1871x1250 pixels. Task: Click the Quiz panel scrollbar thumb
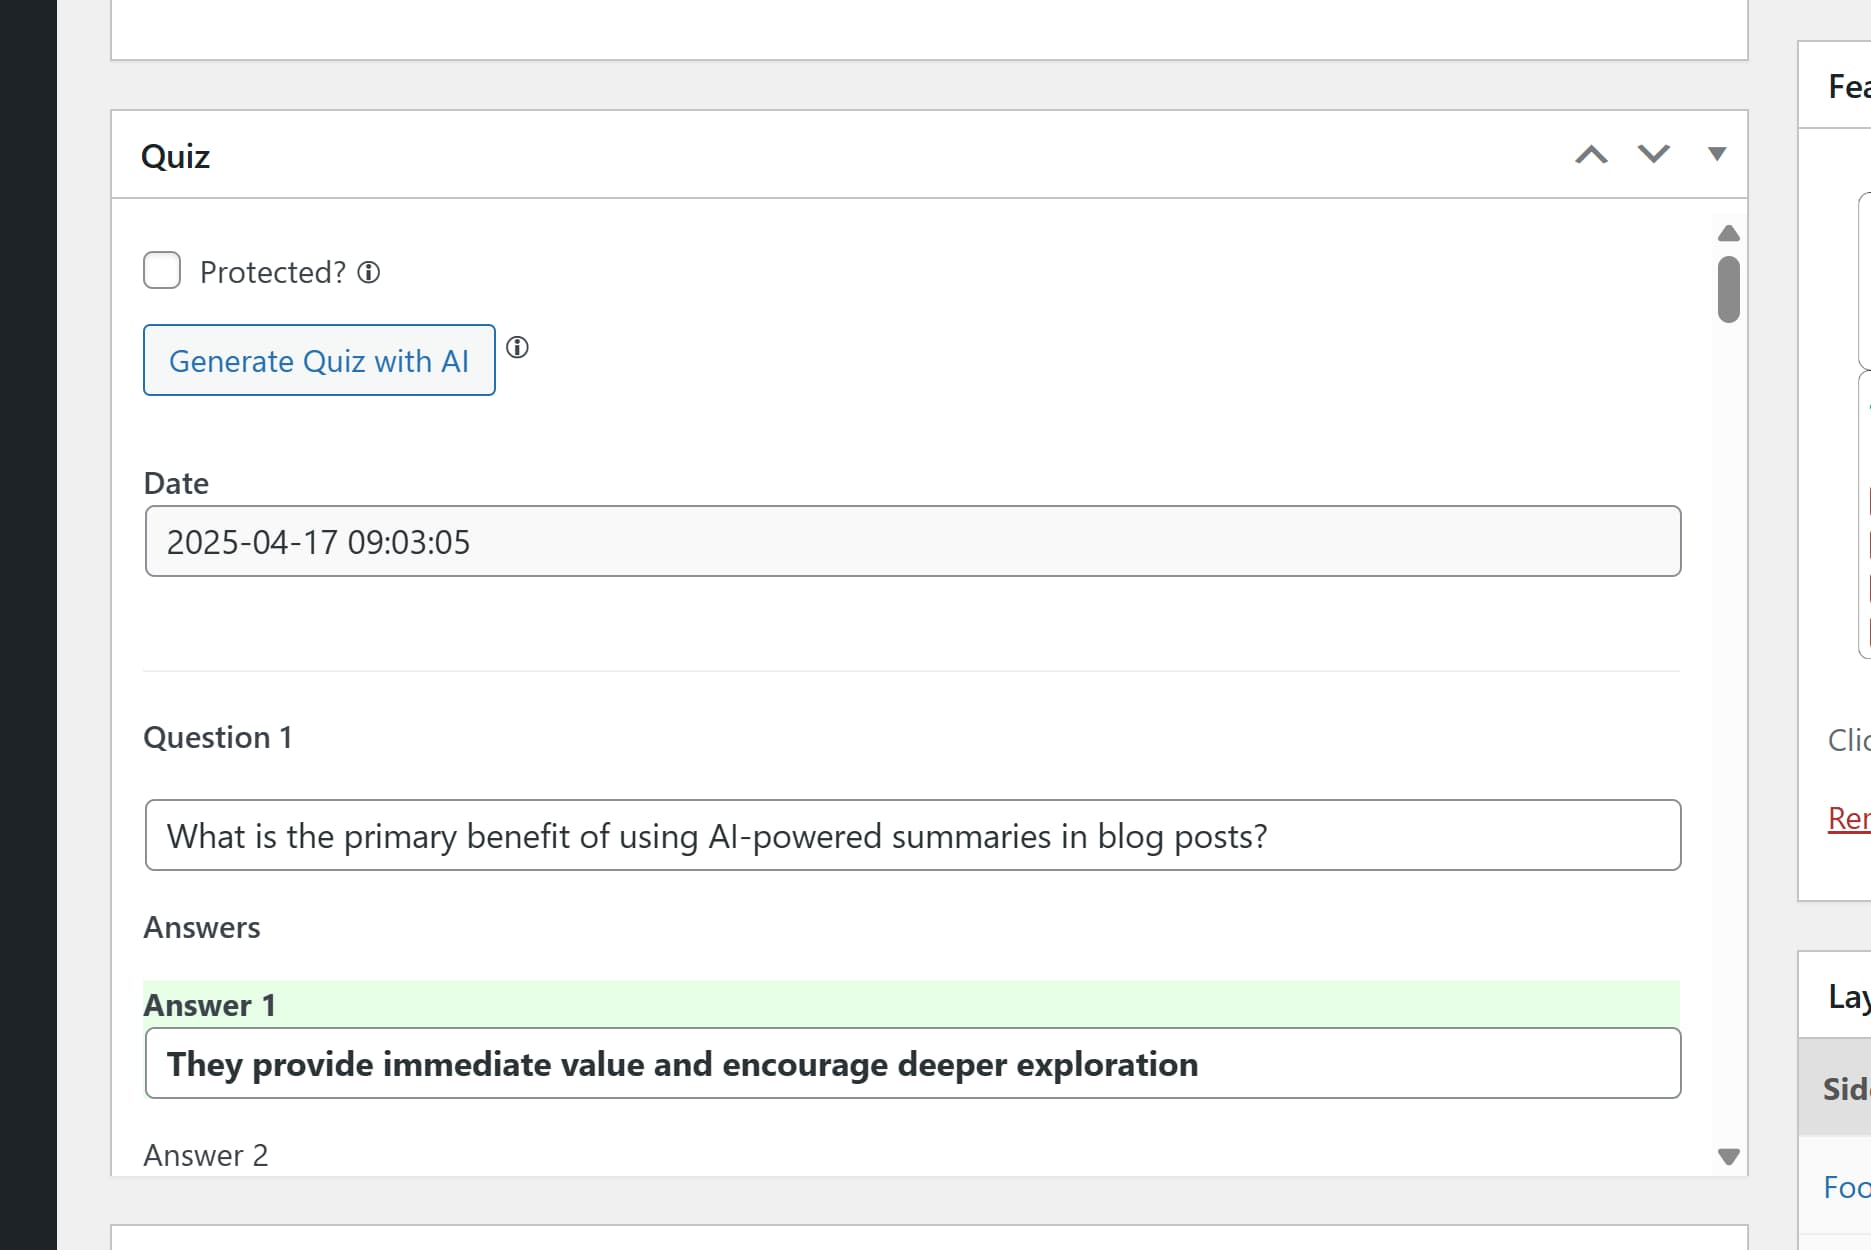click(x=1729, y=289)
